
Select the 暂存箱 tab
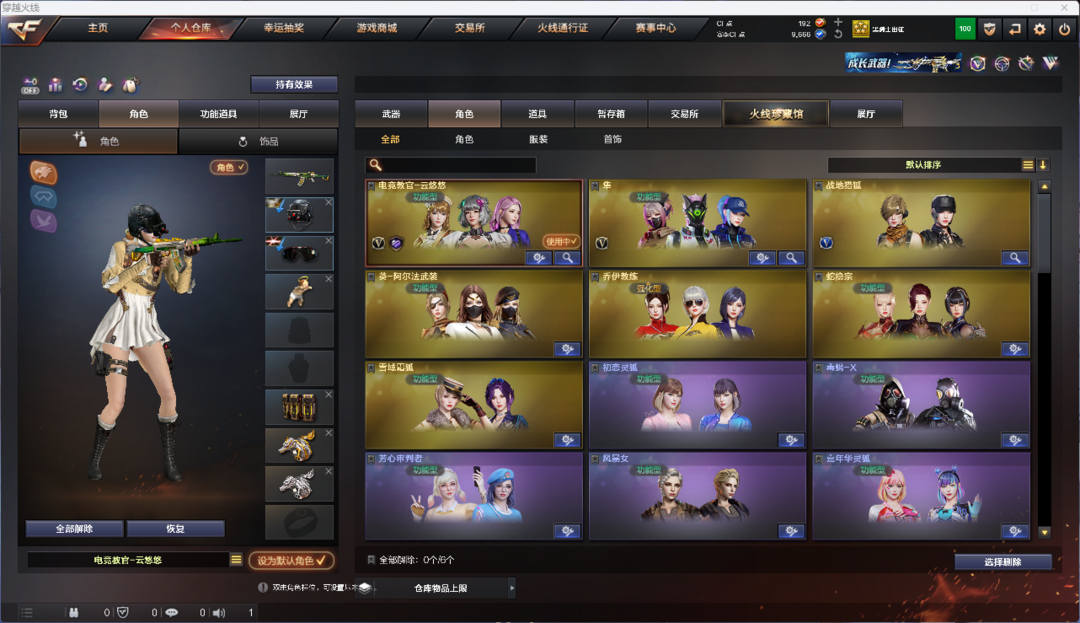[x=611, y=114]
